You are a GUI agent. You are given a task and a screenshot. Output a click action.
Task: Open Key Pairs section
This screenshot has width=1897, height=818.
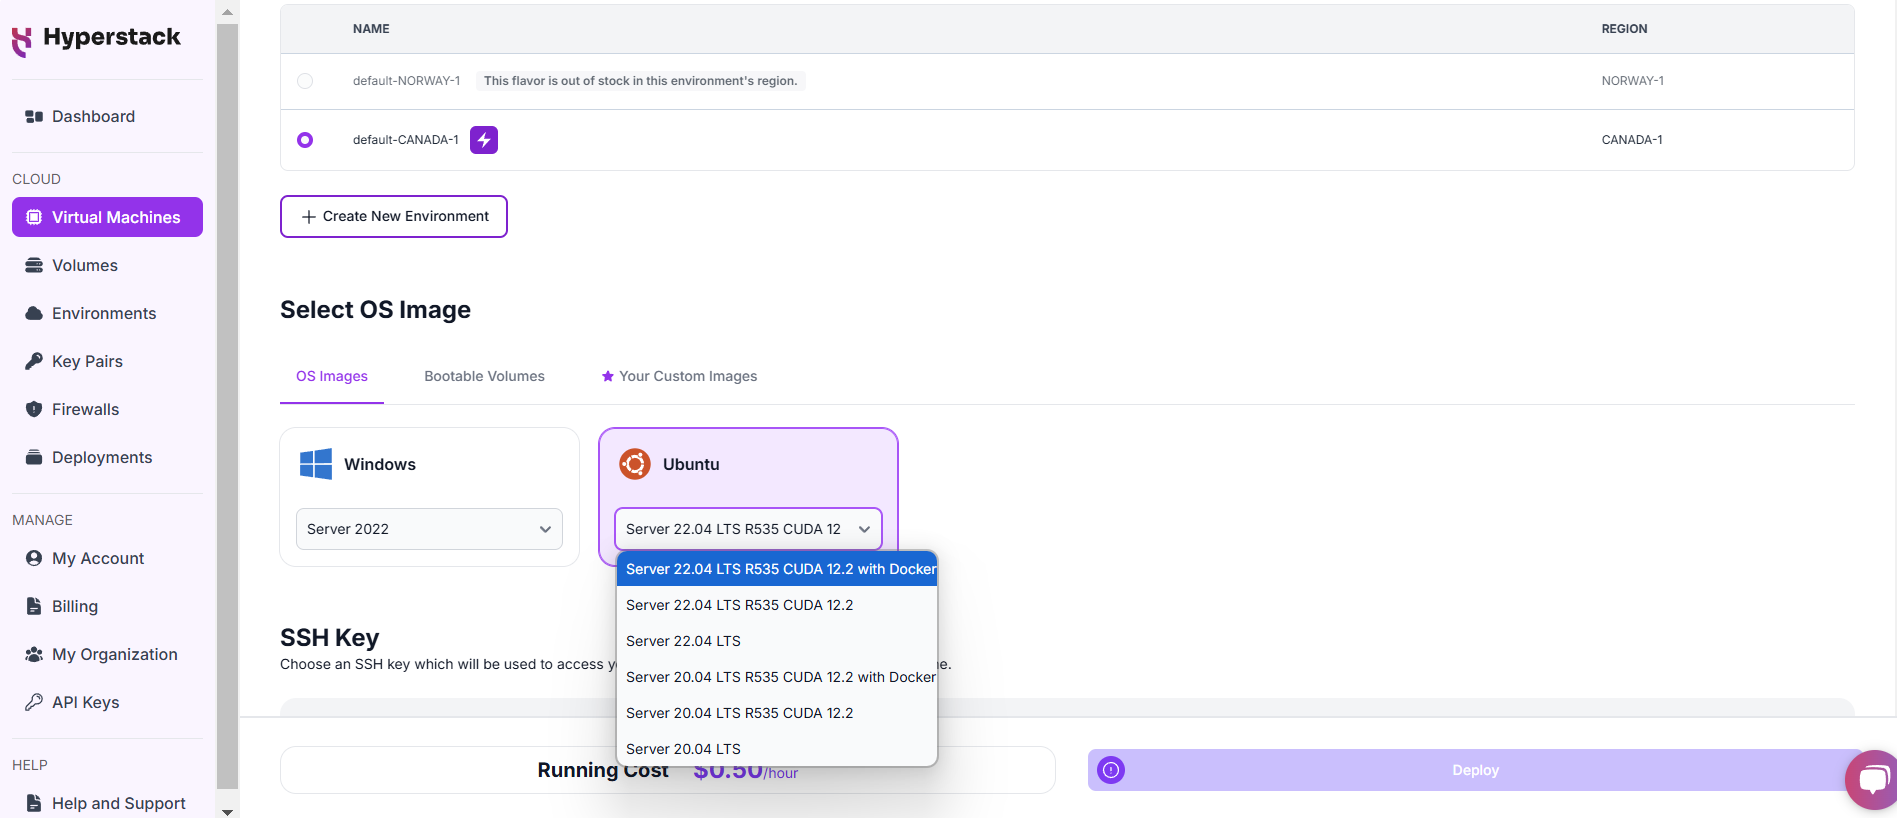click(x=107, y=361)
